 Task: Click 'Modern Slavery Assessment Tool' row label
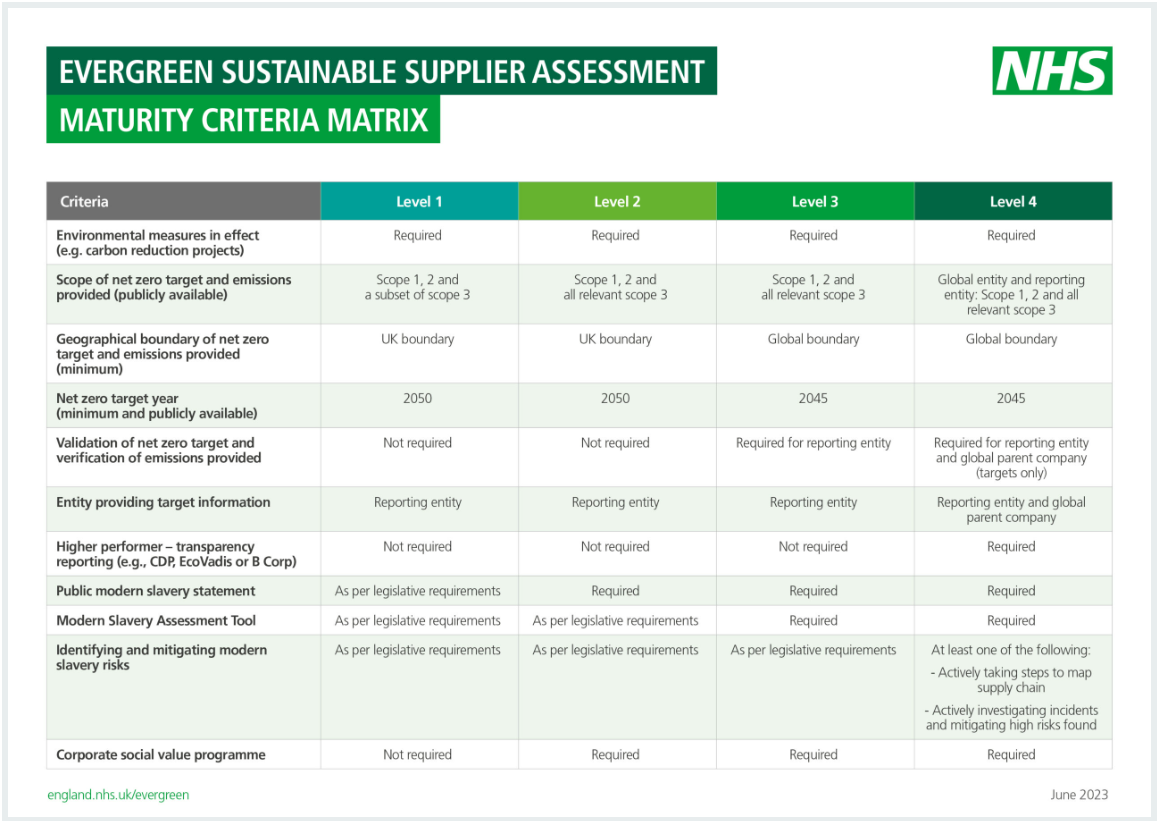pyautogui.click(x=156, y=620)
